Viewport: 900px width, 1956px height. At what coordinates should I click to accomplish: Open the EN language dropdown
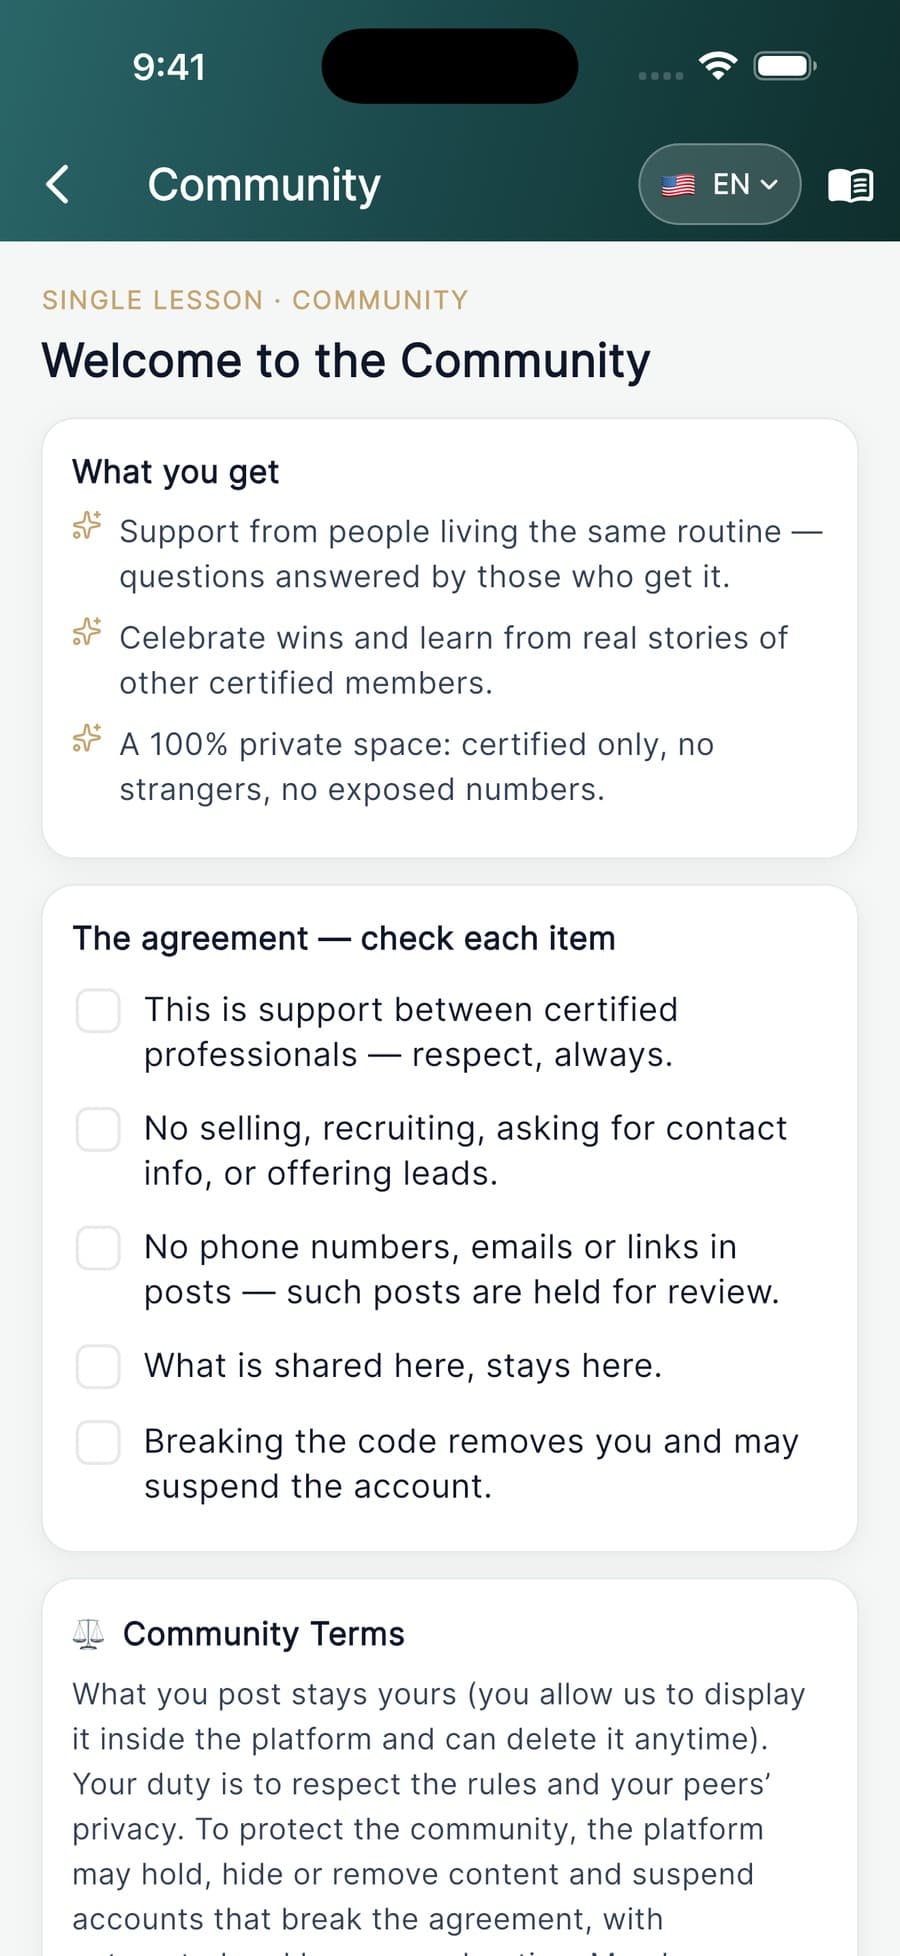click(x=720, y=185)
